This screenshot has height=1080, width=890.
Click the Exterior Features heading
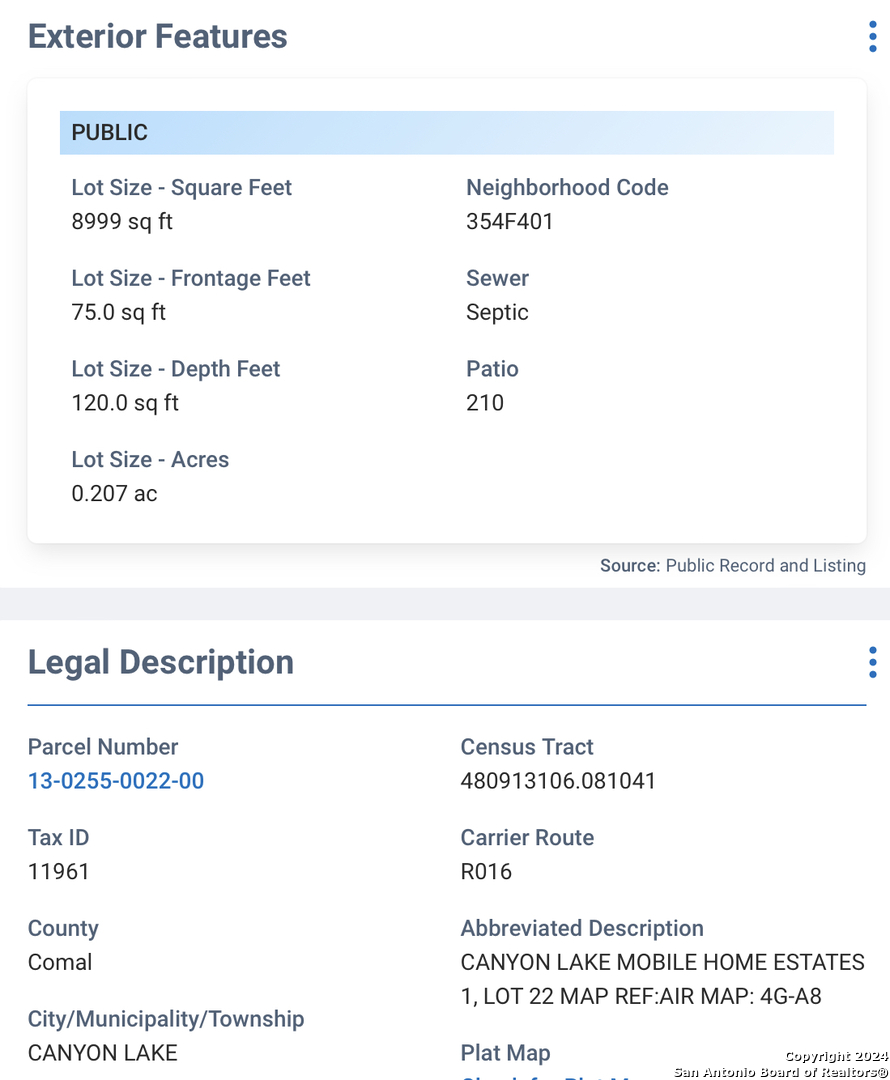click(x=158, y=37)
